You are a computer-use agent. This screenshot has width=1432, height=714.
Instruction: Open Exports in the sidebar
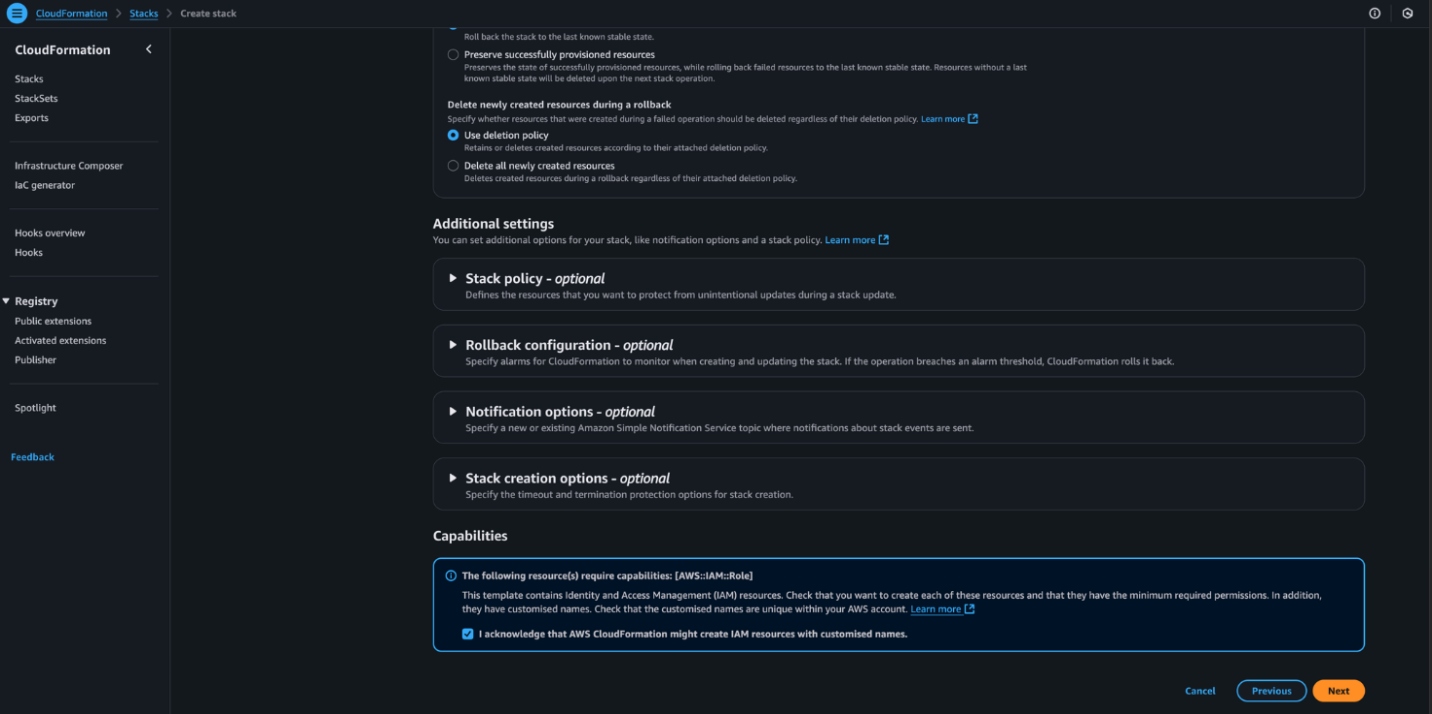pos(31,118)
